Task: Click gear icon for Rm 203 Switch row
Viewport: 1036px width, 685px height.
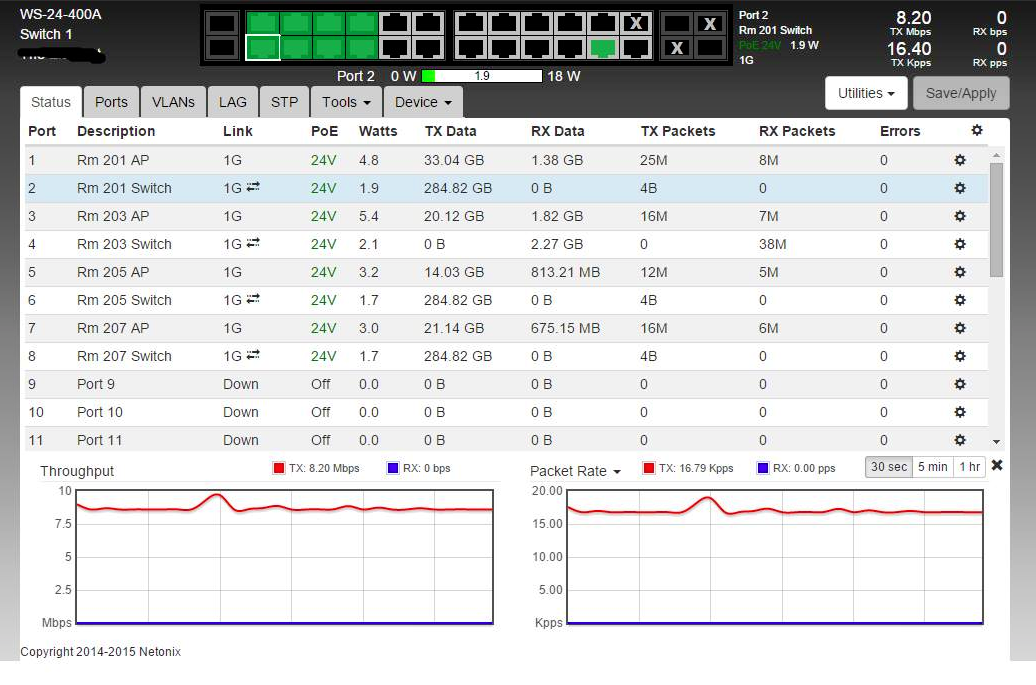Action: (x=960, y=244)
